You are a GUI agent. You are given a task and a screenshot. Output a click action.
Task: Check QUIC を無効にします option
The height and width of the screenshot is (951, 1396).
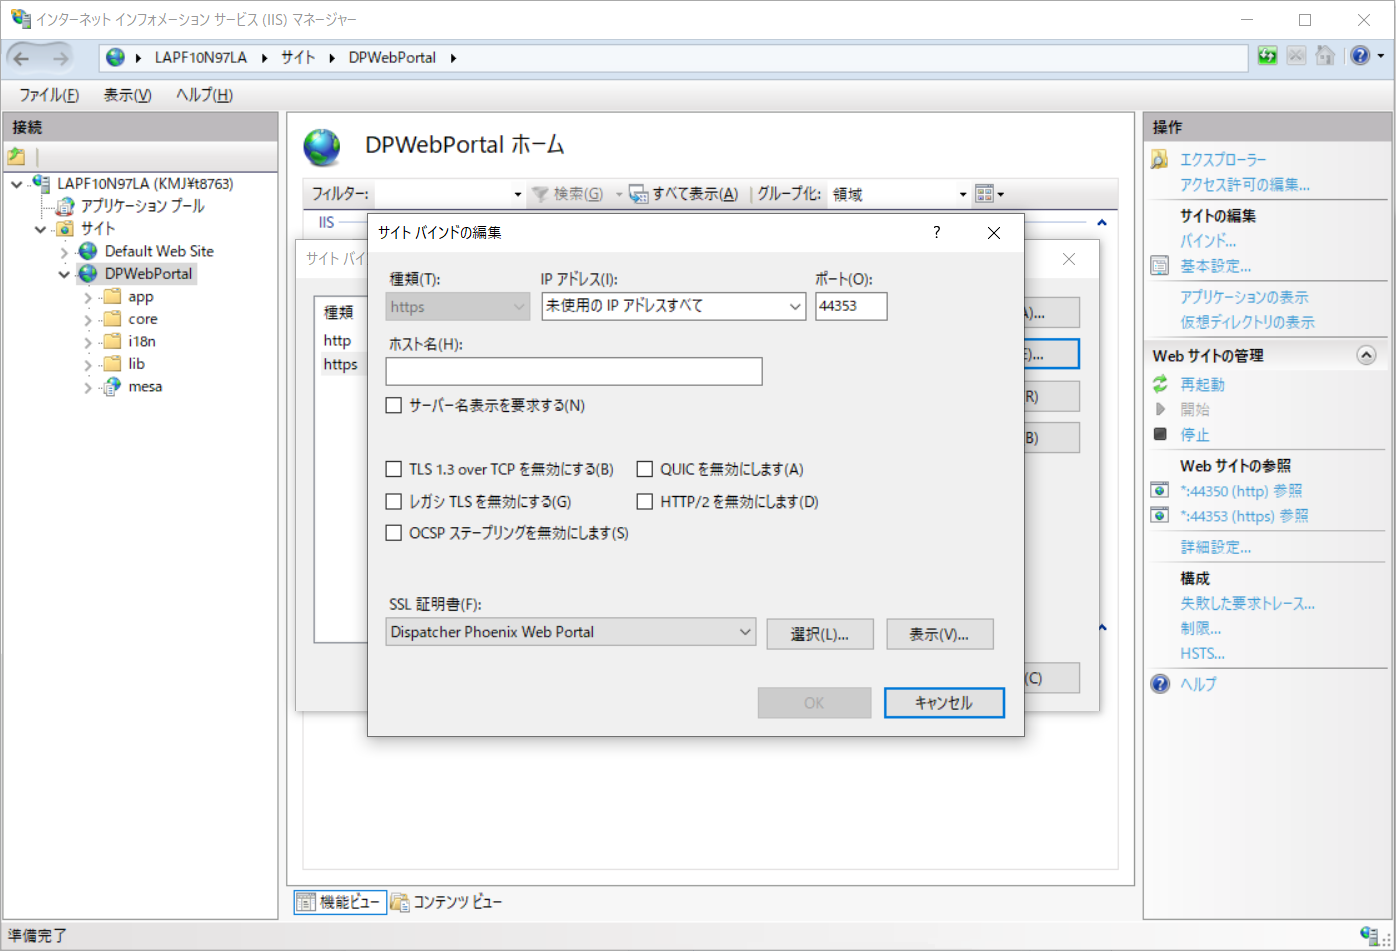(x=645, y=469)
